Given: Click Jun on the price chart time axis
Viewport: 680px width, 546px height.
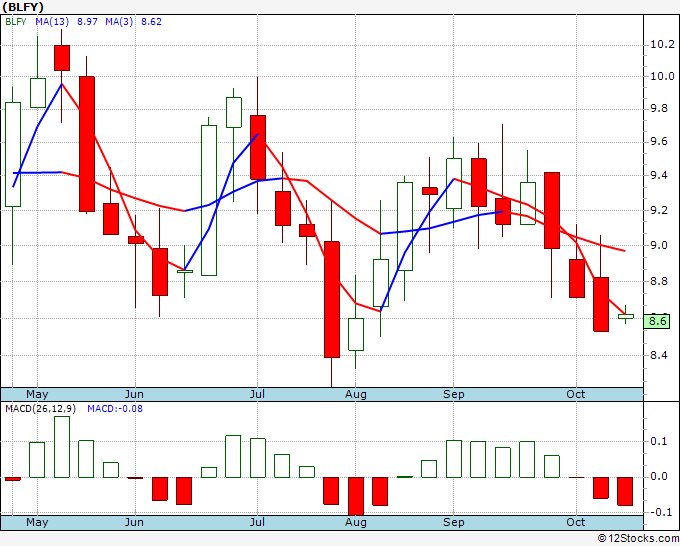Looking at the screenshot, I should [x=134, y=394].
